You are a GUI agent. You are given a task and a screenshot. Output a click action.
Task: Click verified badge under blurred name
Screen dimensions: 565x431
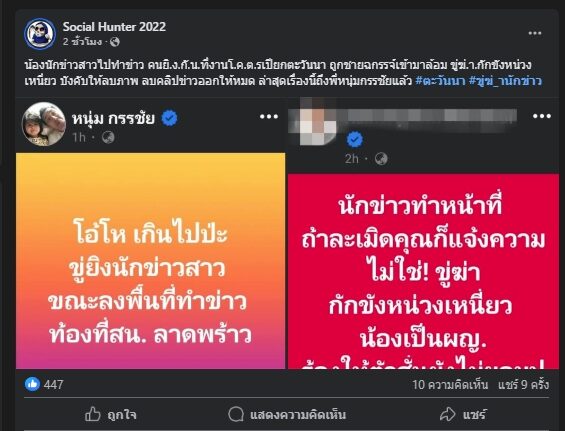(x=355, y=140)
